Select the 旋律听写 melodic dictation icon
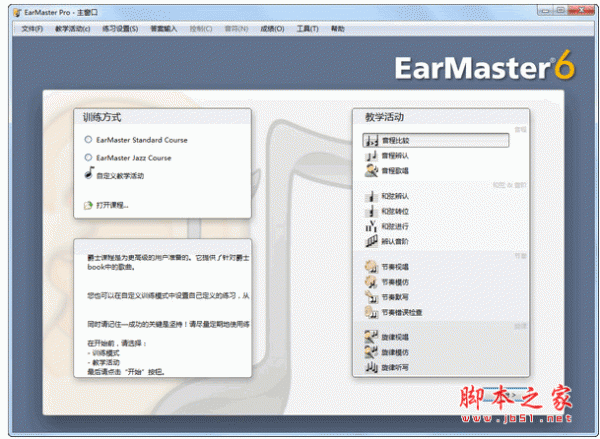 coord(371,367)
